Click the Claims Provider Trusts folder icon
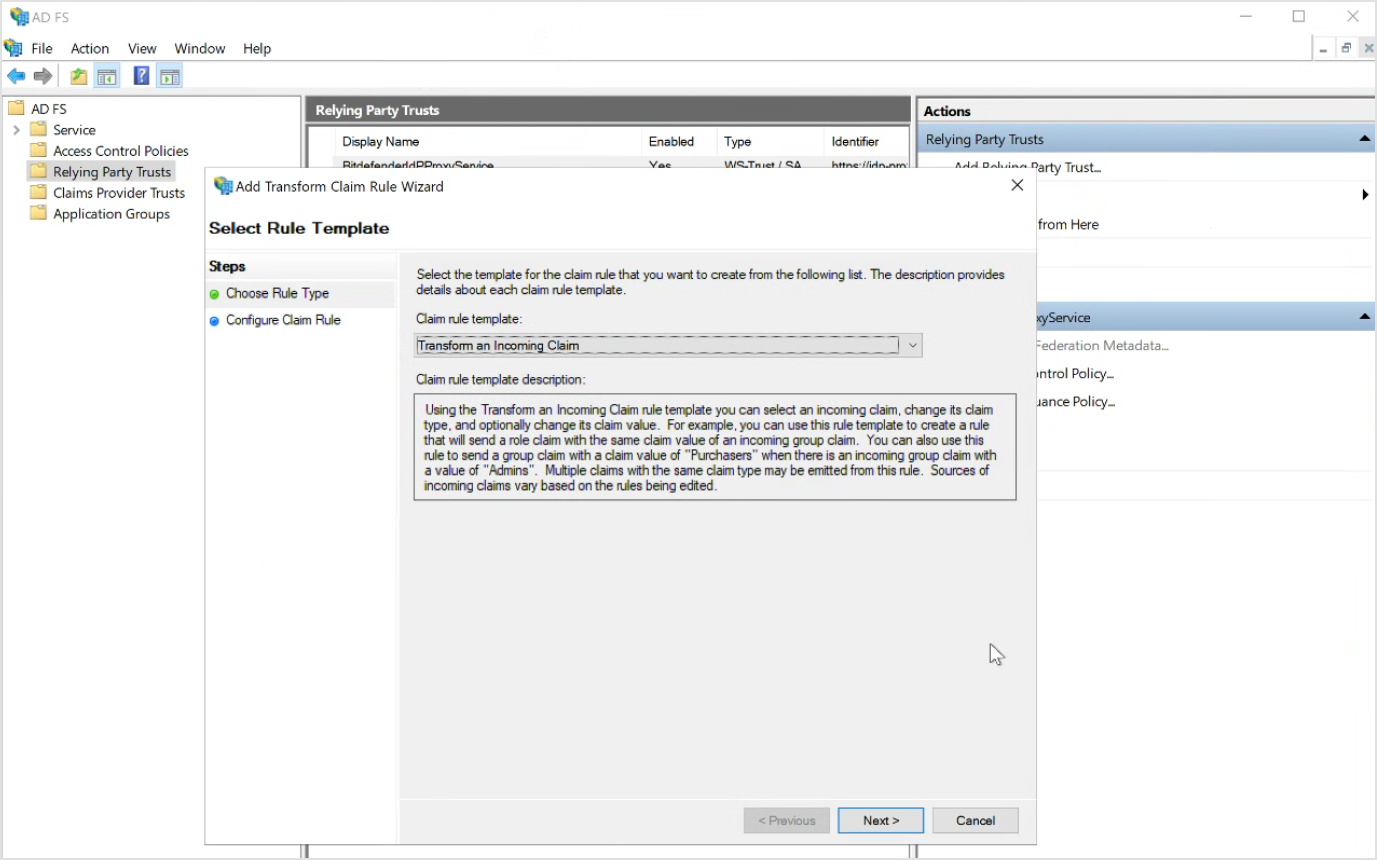The height and width of the screenshot is (860, 1377). pyautogui.click(x=38, y=192)
